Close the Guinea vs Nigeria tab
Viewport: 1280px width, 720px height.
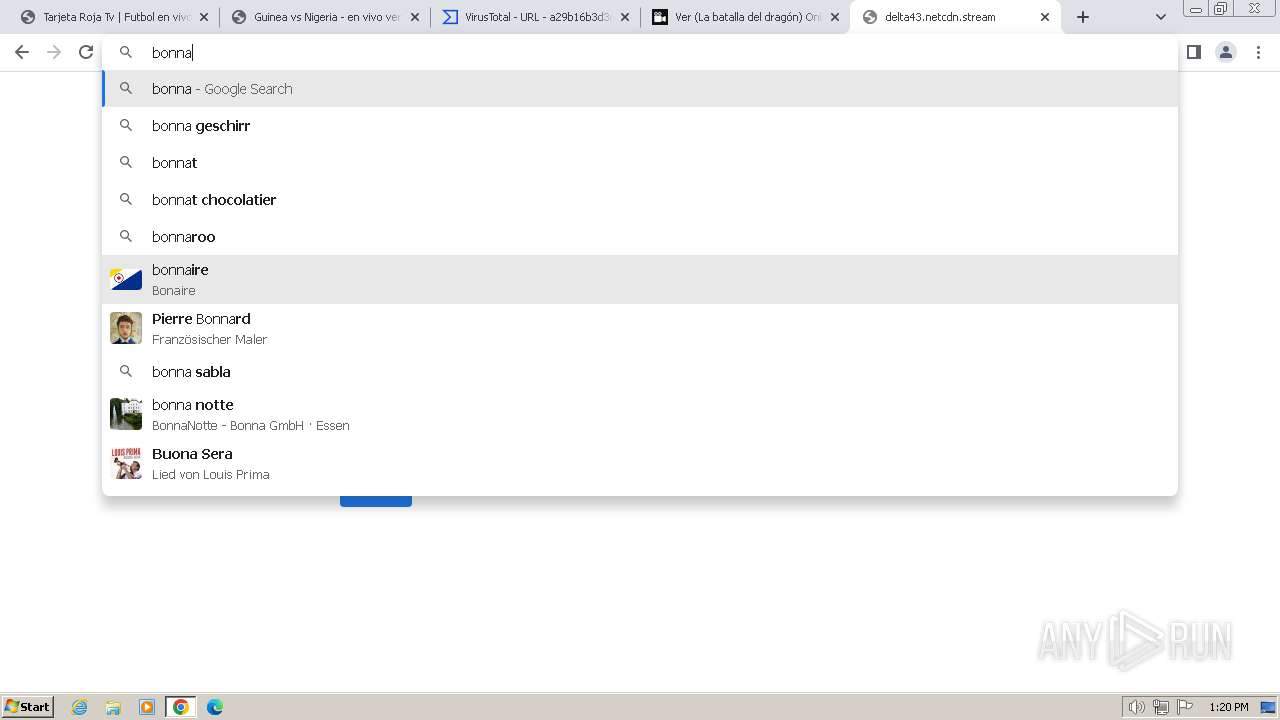[414, 17]
